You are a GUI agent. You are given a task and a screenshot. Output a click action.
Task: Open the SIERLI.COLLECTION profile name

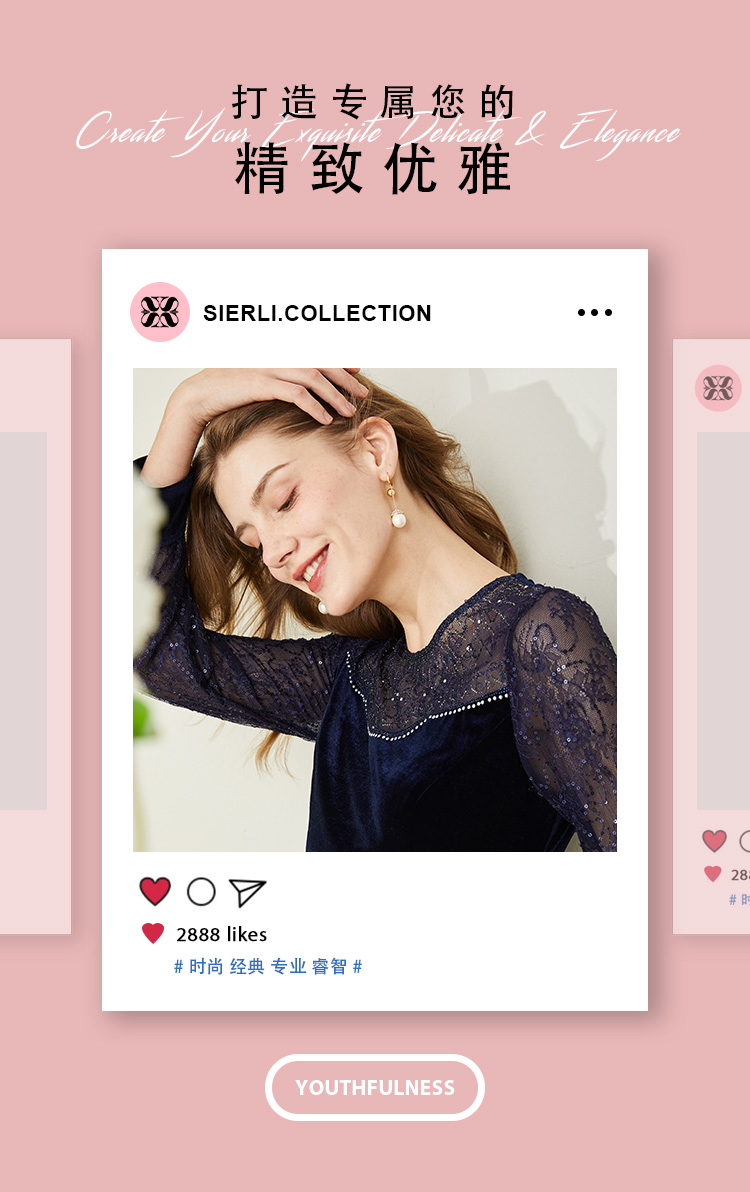coord(317,313)
